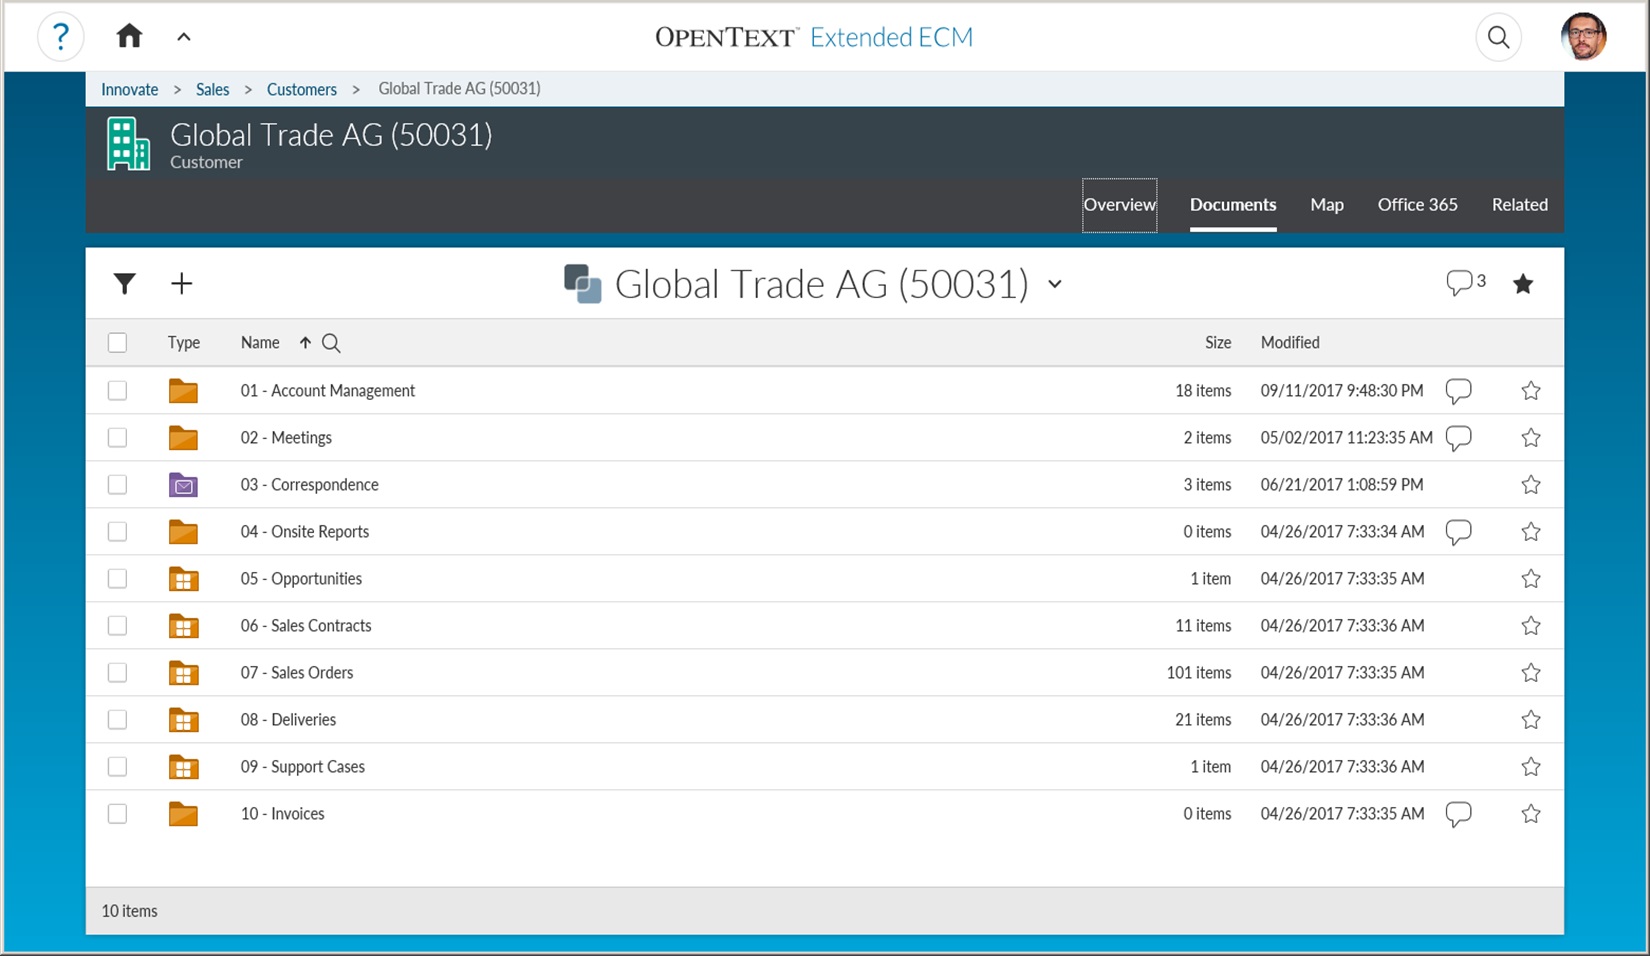1650x956 pixels.
Task: Open comment bubble for 02 - Meetings
Action: click(x=1458, y=438)
